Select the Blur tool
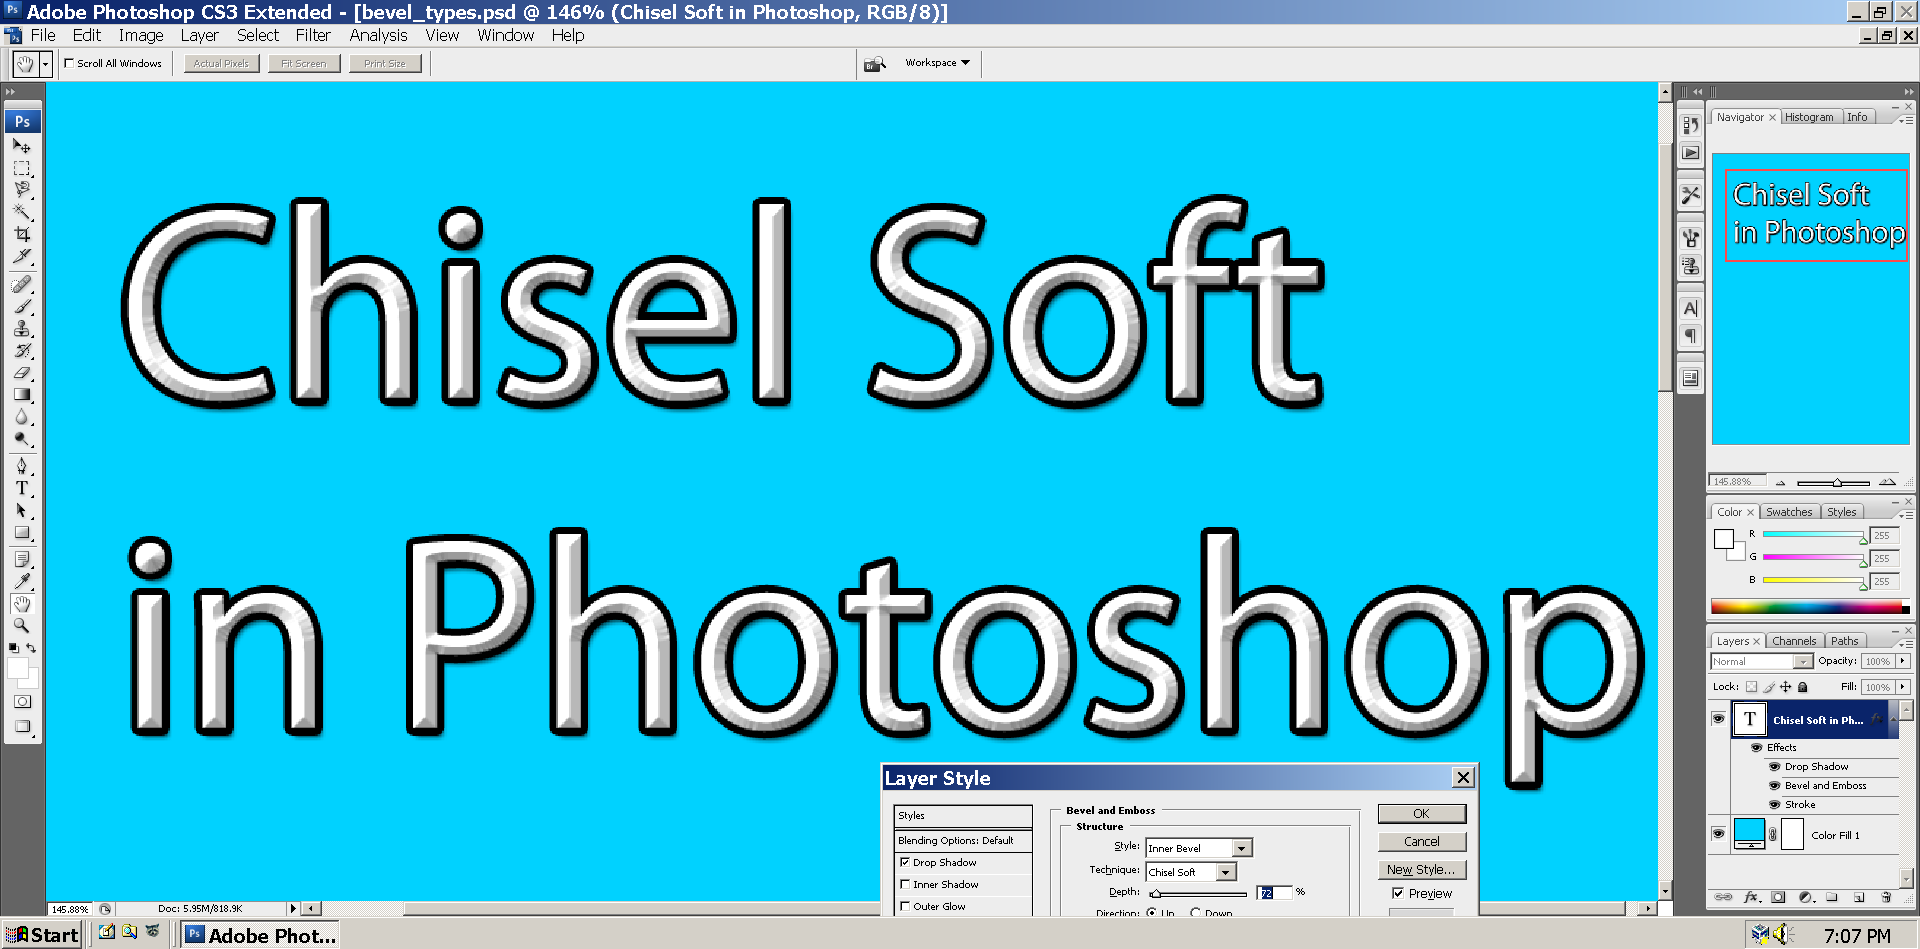The height and width of the screenshot is (949, 1920). pyautogui.click(x=21, y=416)
